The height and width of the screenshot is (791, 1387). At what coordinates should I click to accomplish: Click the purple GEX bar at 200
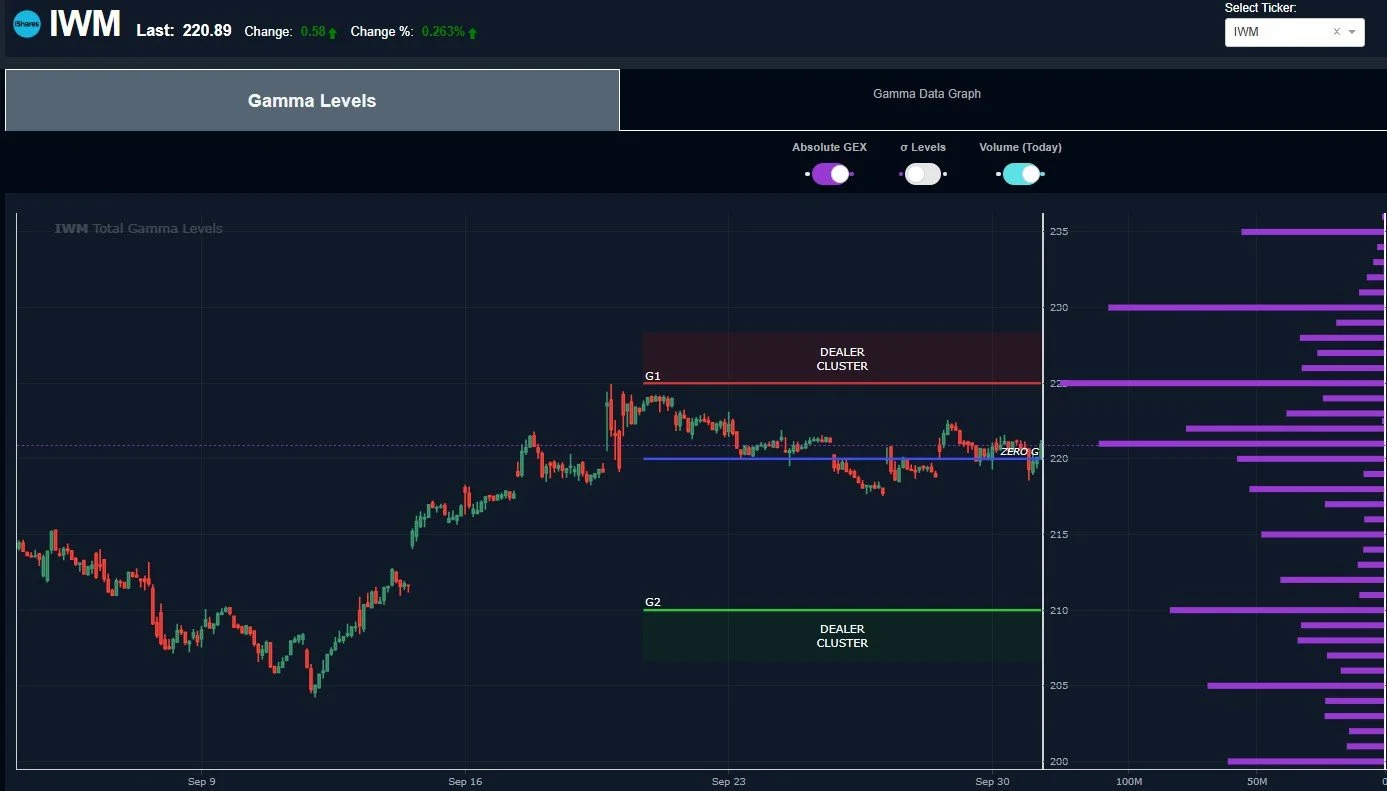click(x=1306, y=762)
